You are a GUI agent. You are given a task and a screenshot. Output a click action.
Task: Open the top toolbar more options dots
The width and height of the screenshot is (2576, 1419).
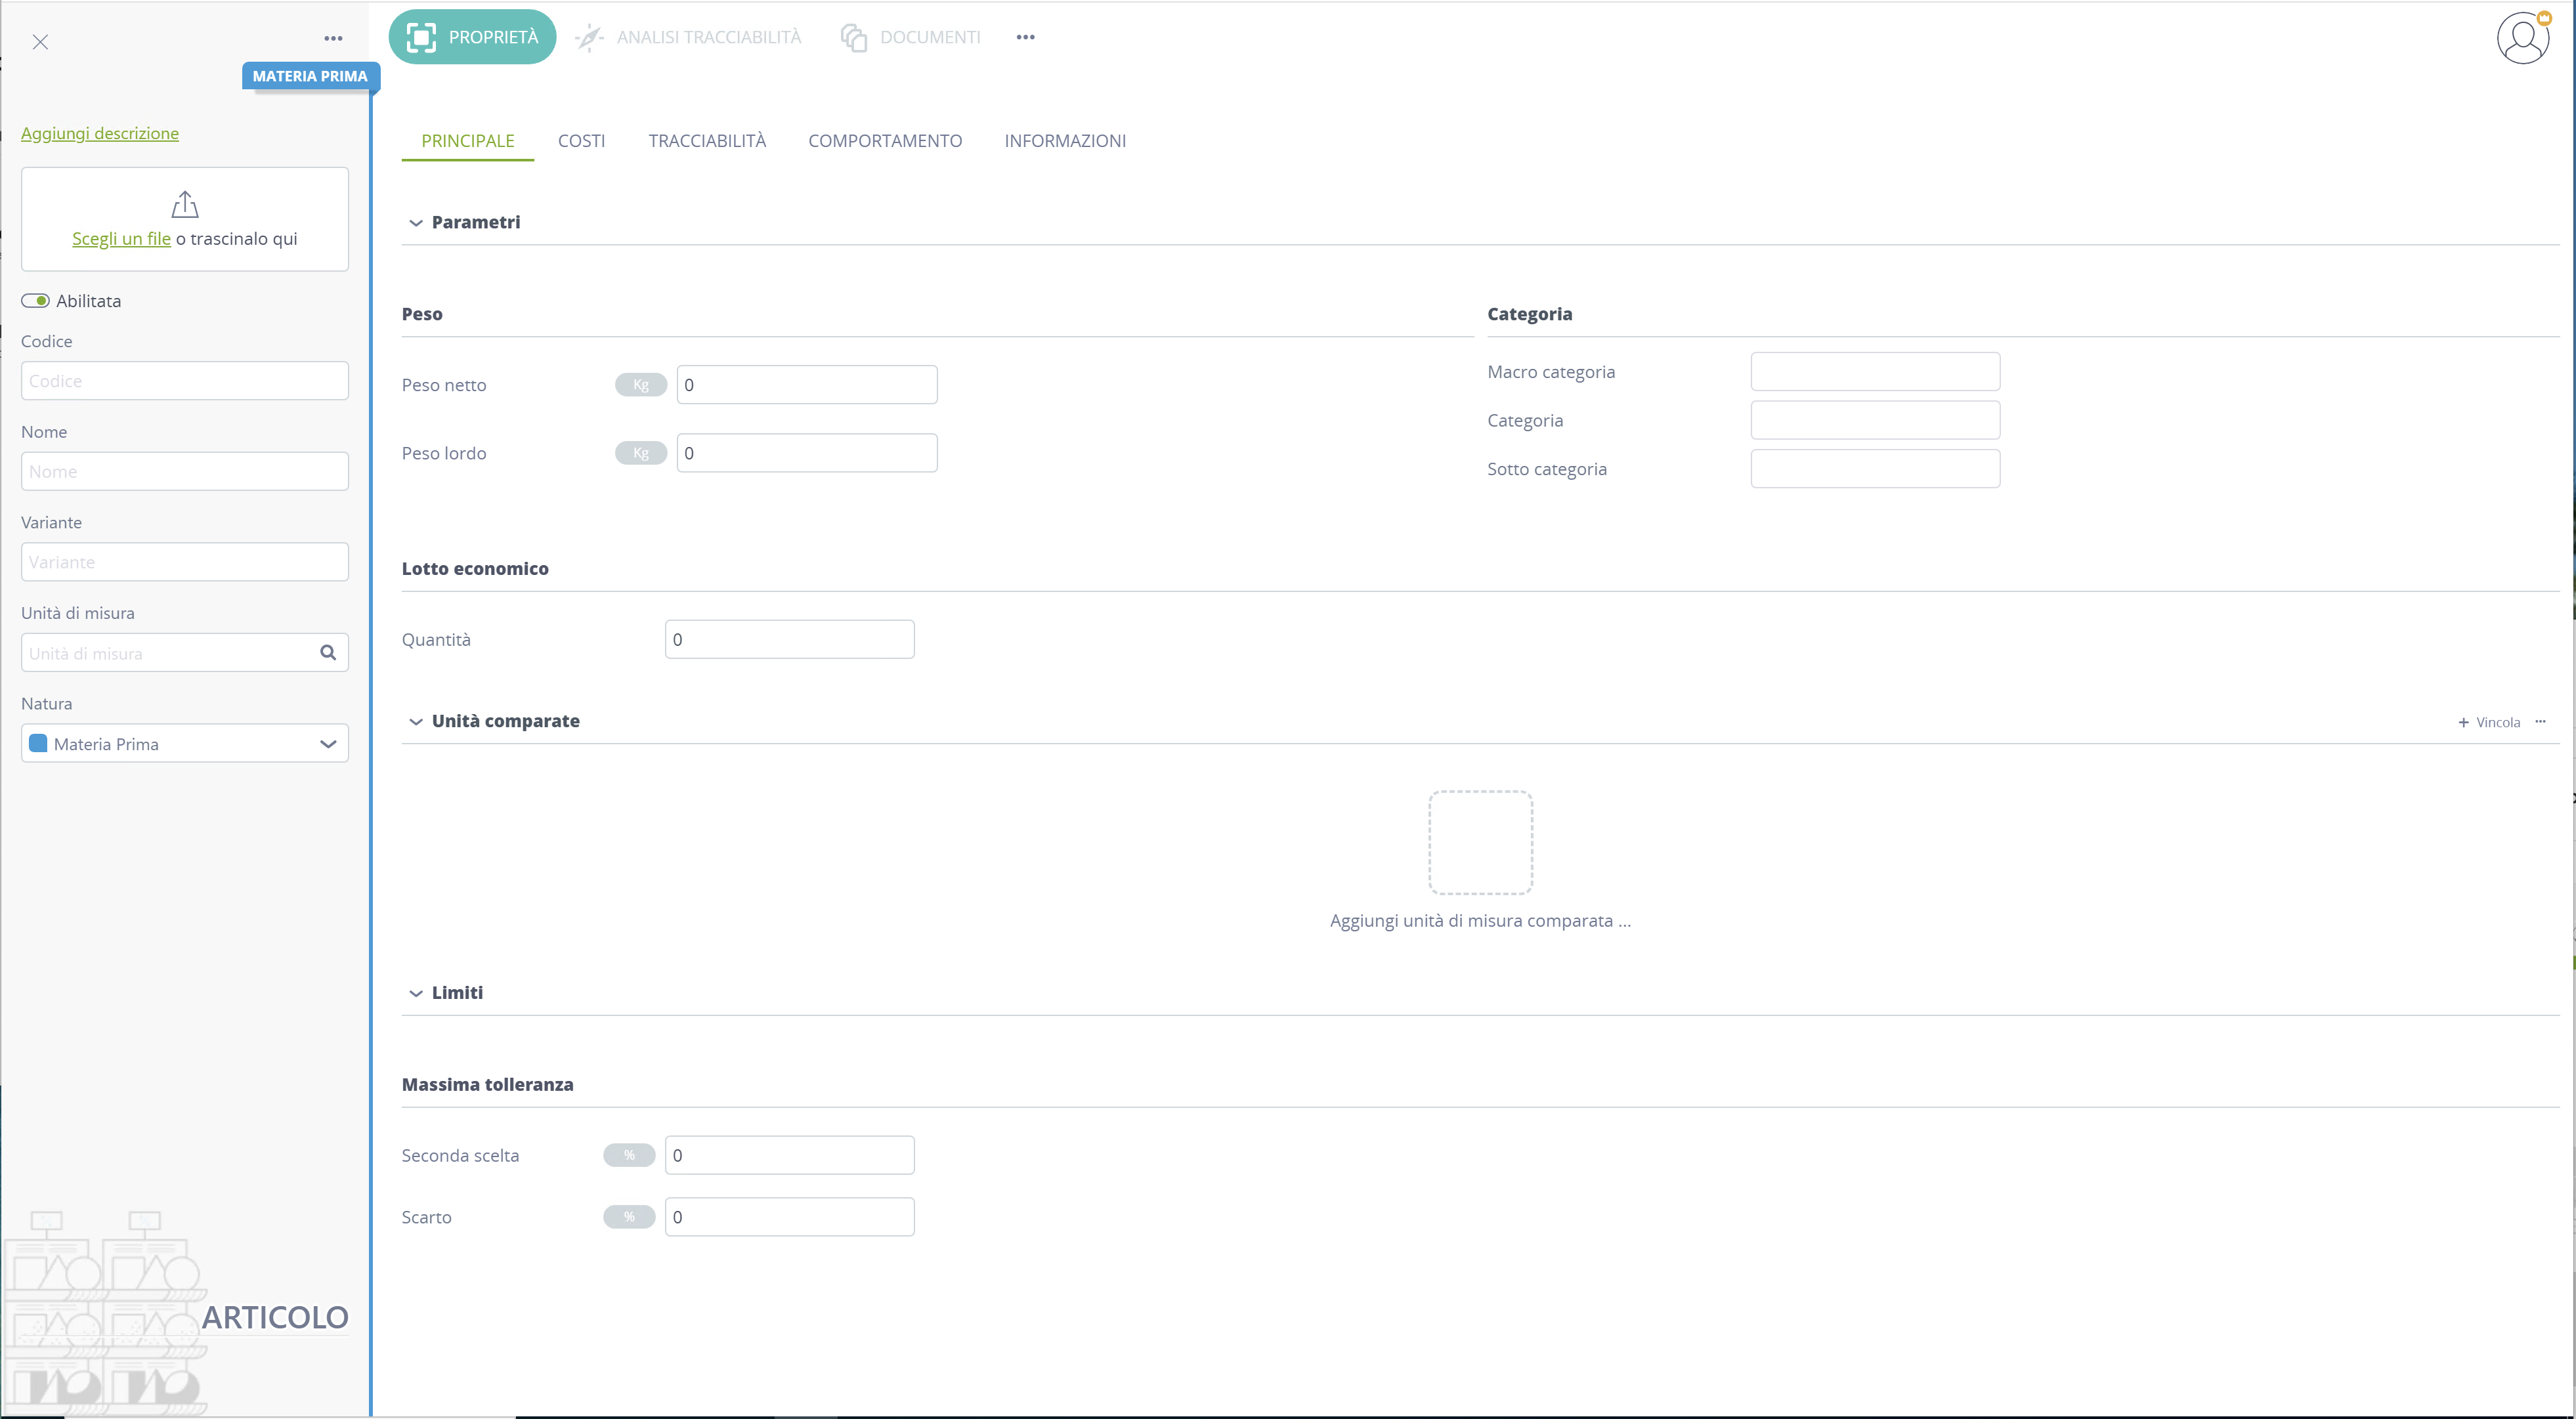point(1025,37)
